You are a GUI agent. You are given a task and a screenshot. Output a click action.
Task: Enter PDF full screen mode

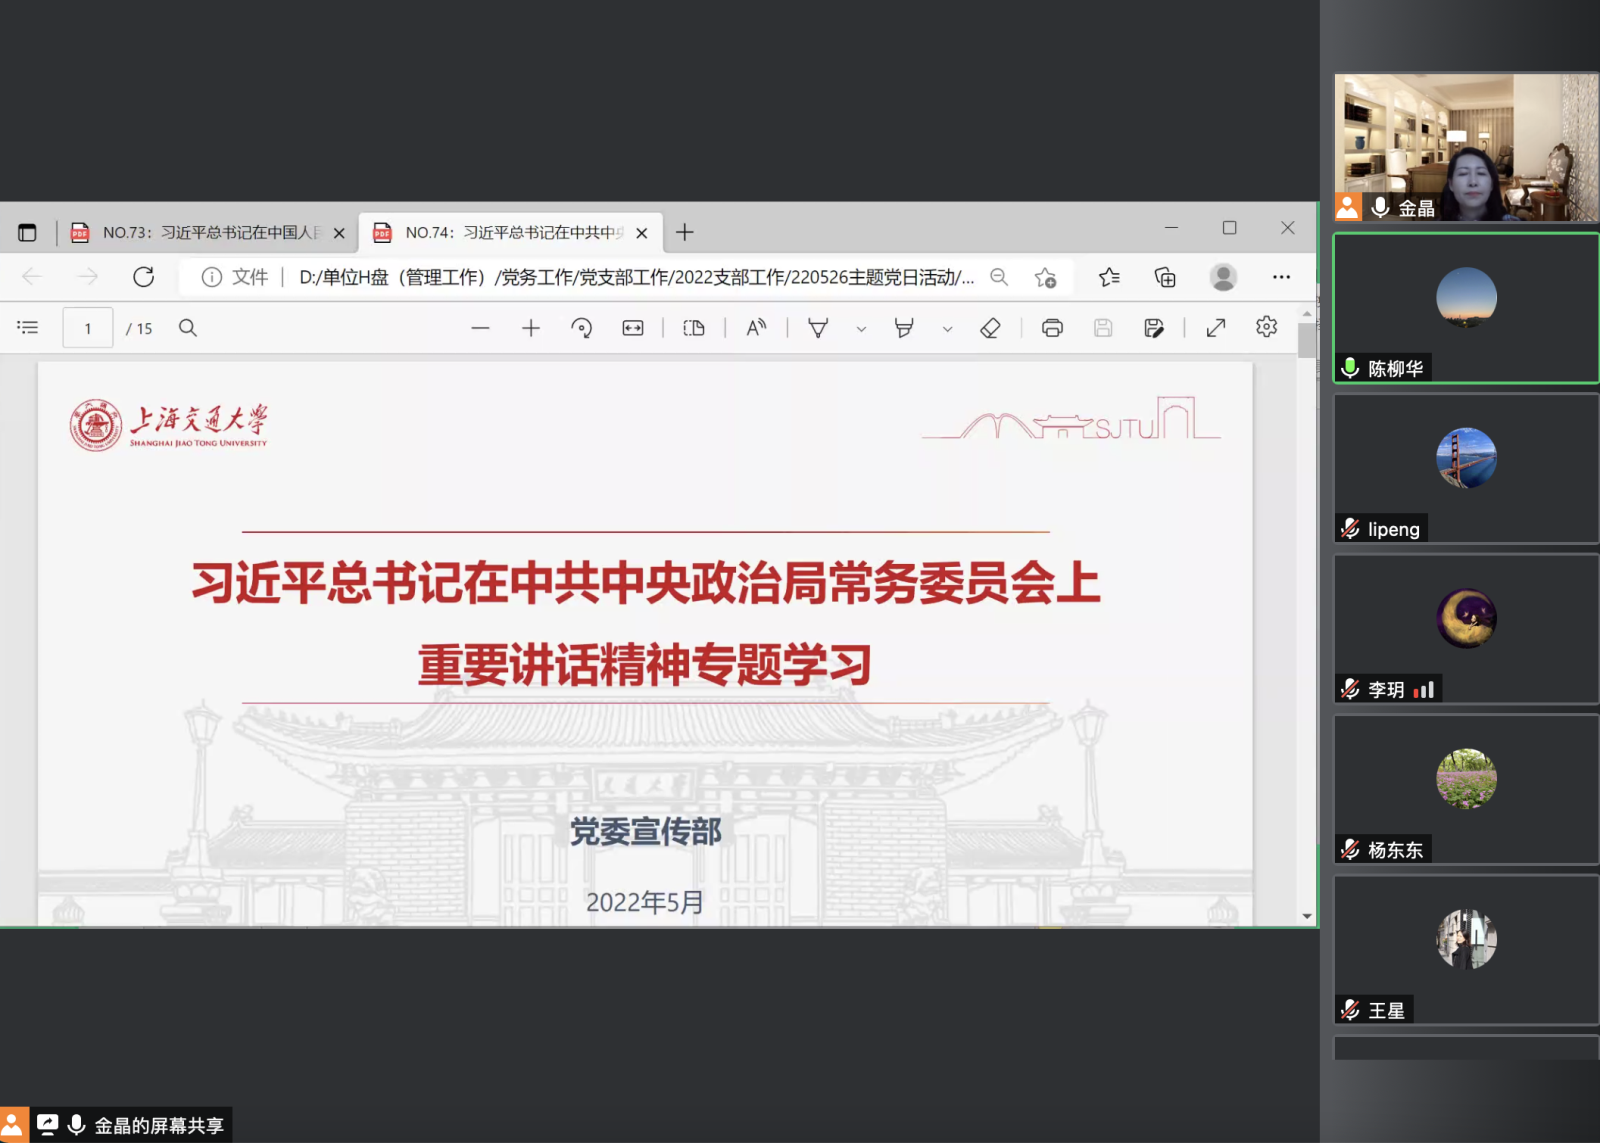[1216, 328]
